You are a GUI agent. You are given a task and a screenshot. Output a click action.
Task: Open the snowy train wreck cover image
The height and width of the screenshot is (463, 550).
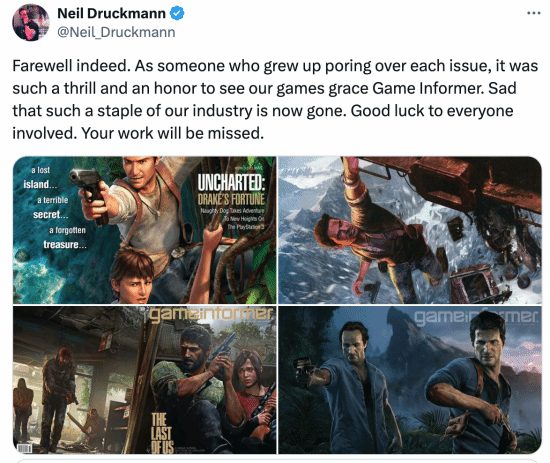410,230
